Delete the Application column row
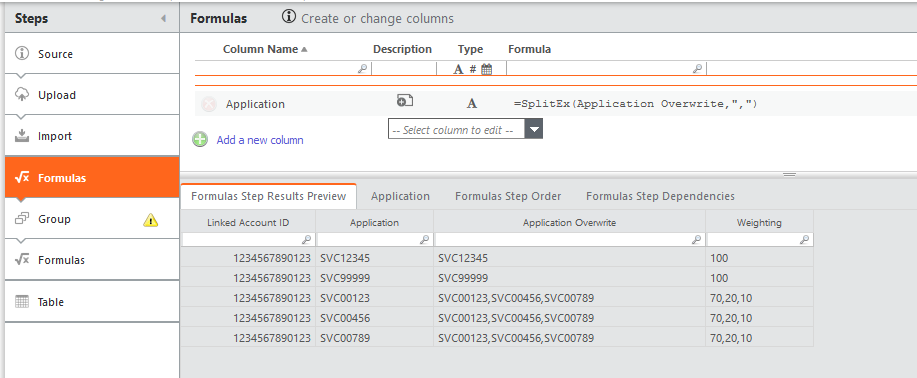This screenshot has height=378, width=917. click(x=208, y=104)
